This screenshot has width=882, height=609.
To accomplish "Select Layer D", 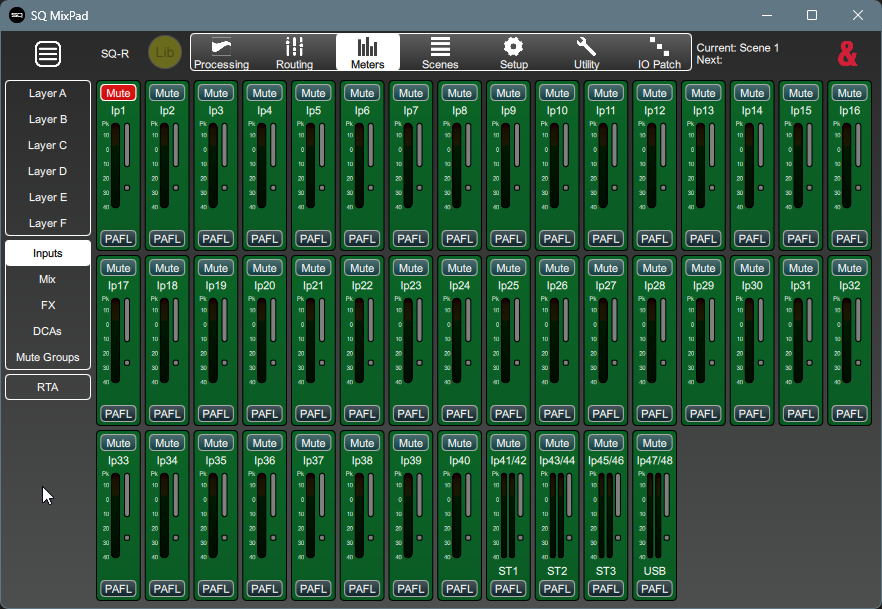I will point(48,171).
